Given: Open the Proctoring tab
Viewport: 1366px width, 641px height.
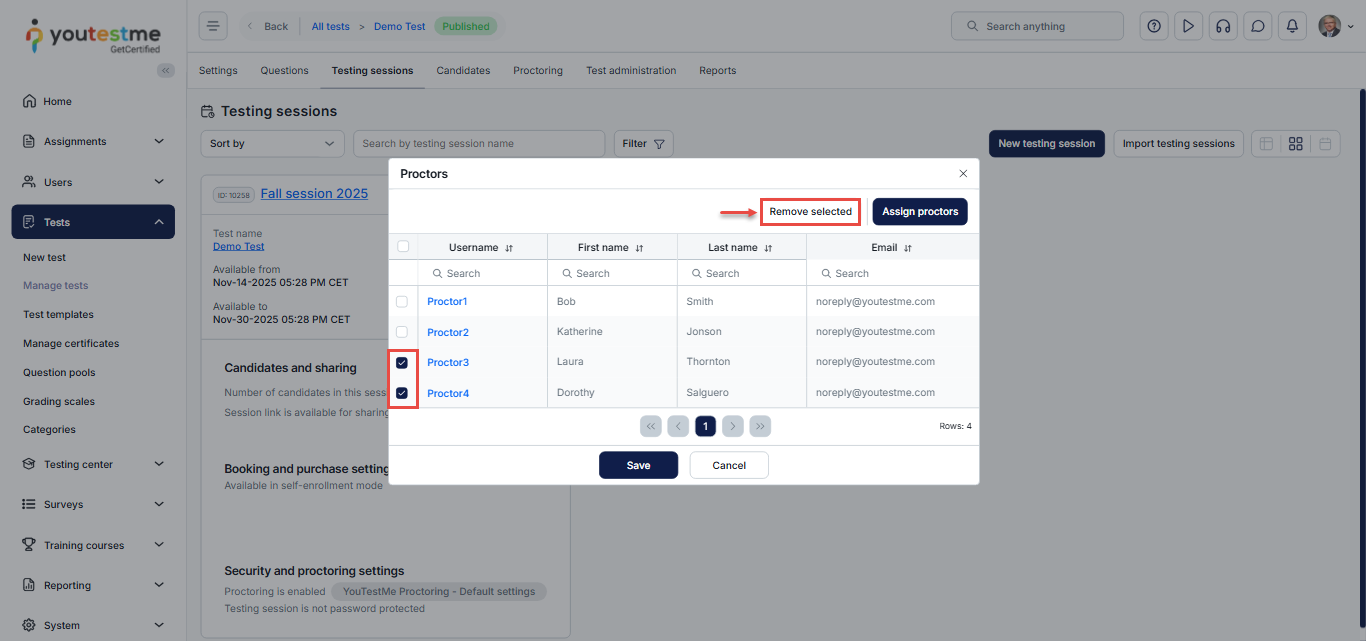Looking at the screenshot, I should 538,71.
